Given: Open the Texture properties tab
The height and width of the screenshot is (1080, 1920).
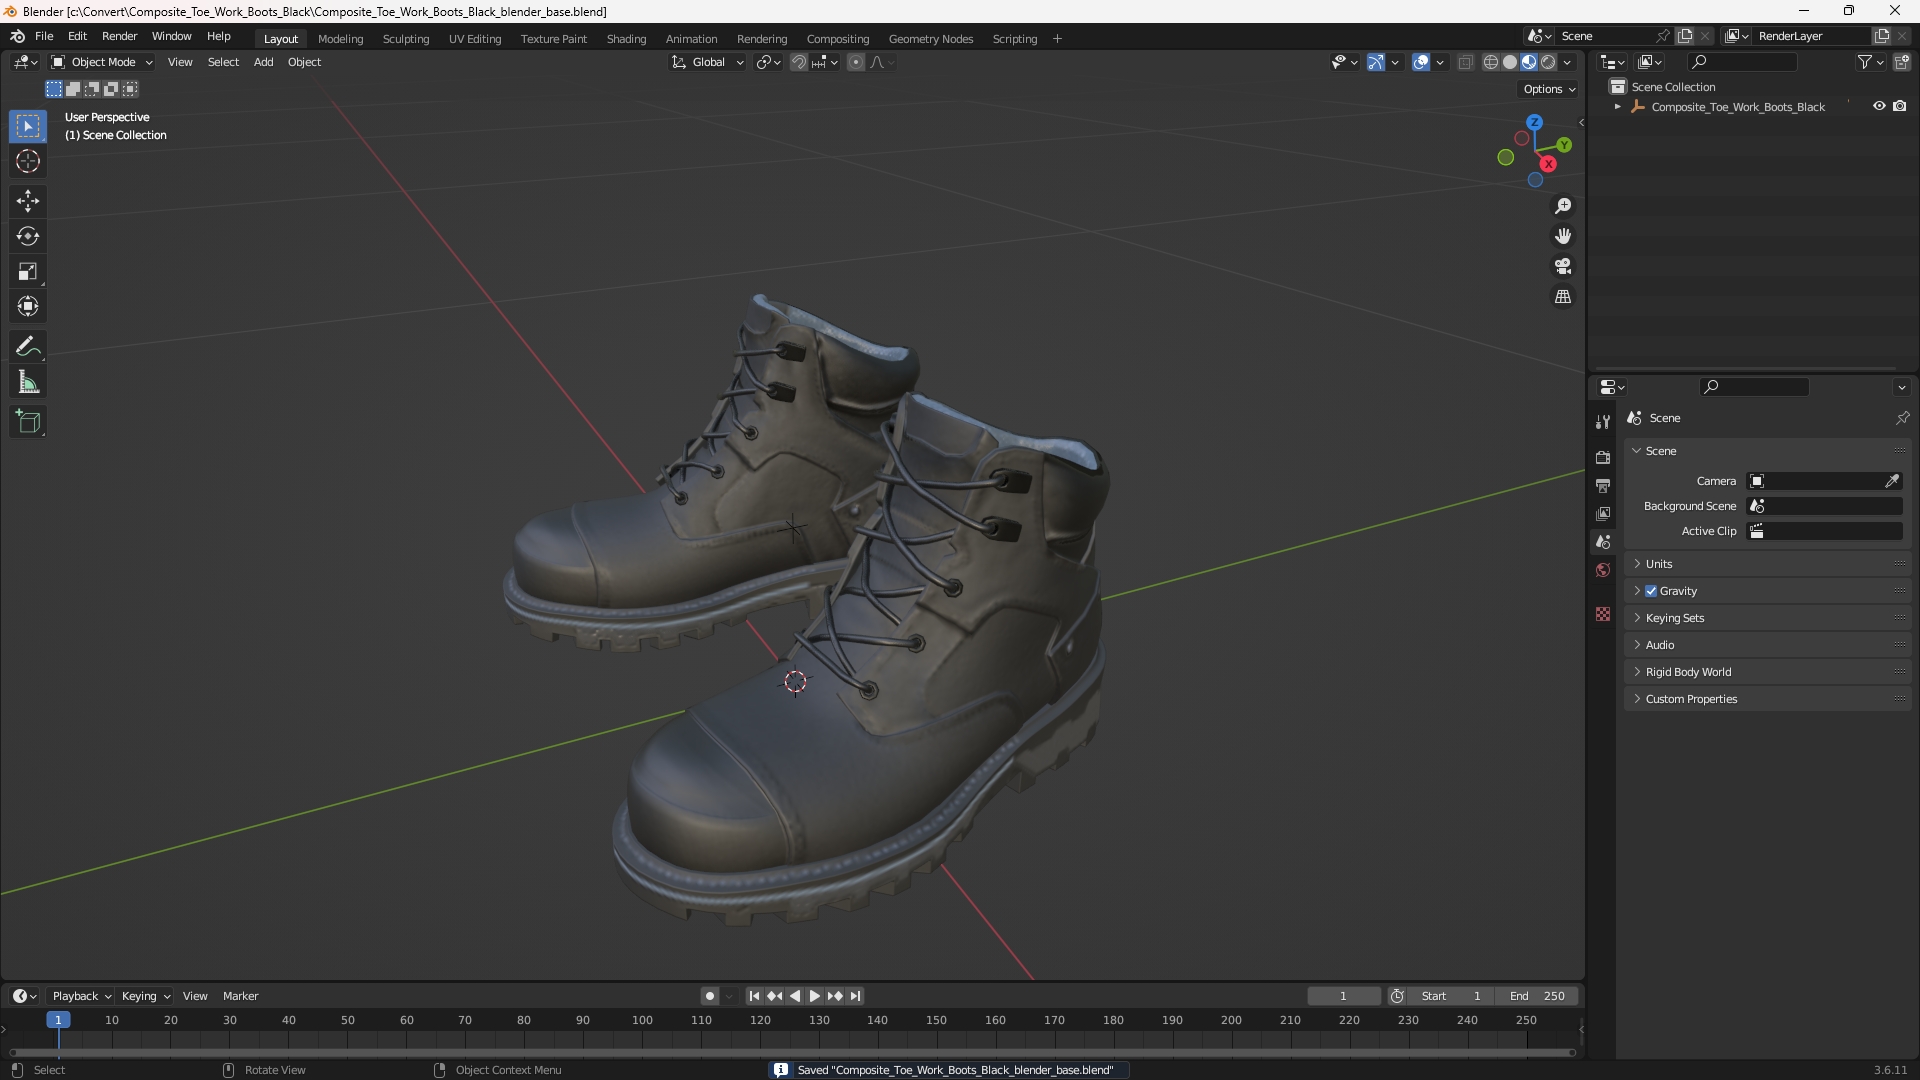Looking at the screenshot, I should 1603,614.
